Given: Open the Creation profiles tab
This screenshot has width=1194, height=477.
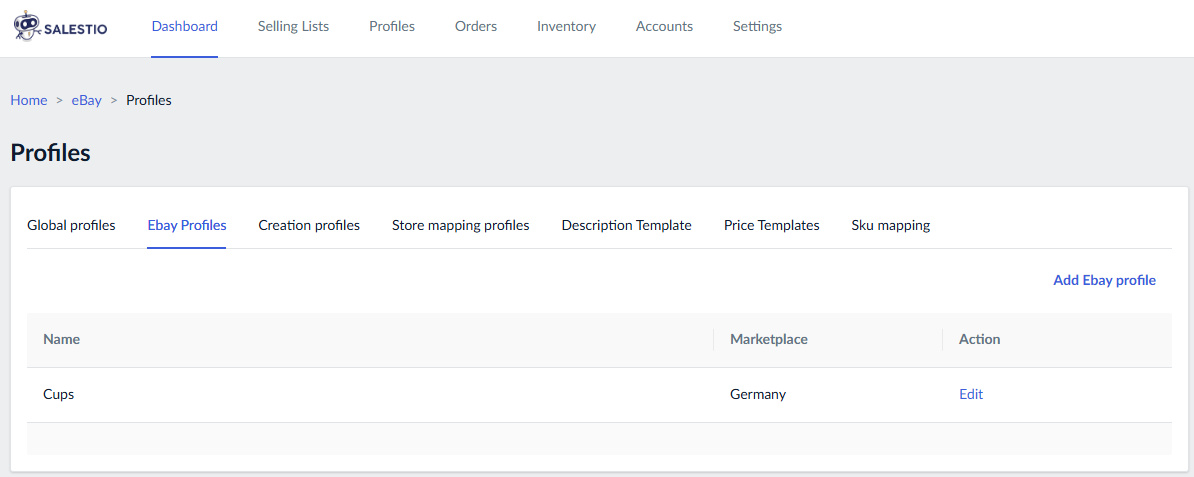Looking at the screenshot, I should coord(309,225).
